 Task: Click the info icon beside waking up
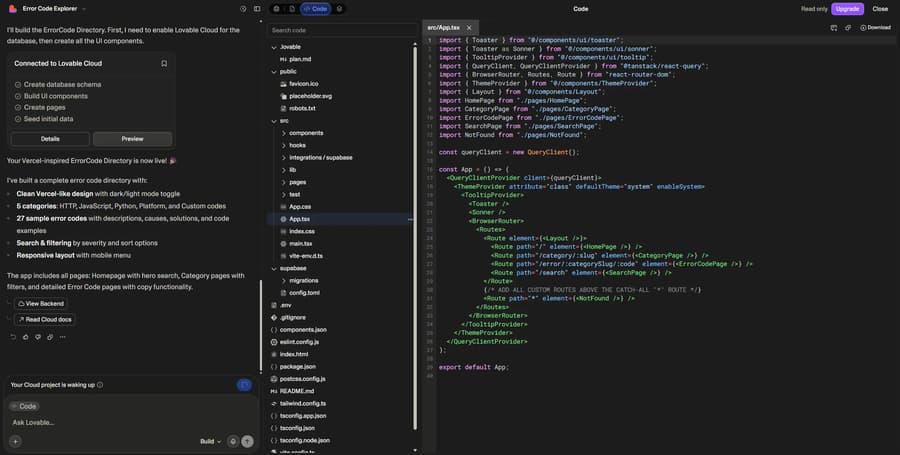[100, 385]
